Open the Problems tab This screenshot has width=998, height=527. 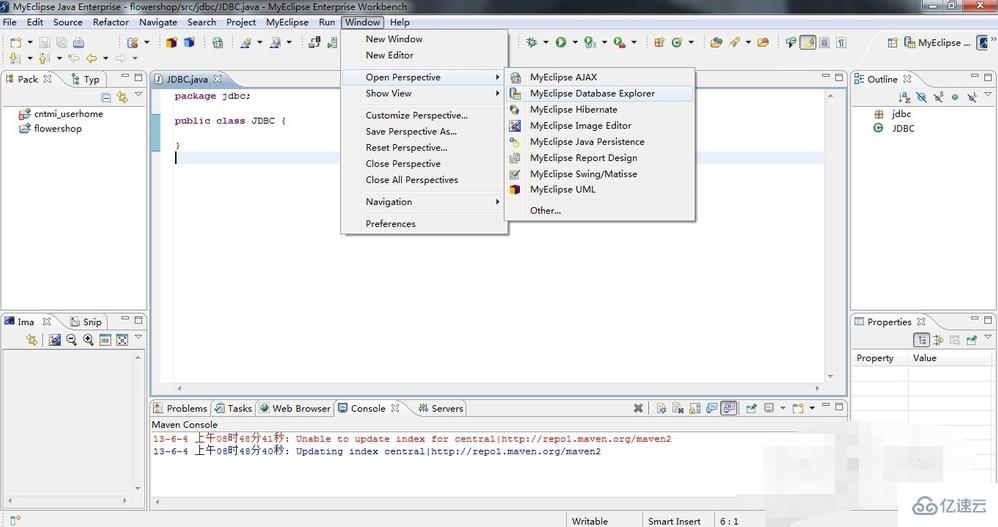coord(180,408)
